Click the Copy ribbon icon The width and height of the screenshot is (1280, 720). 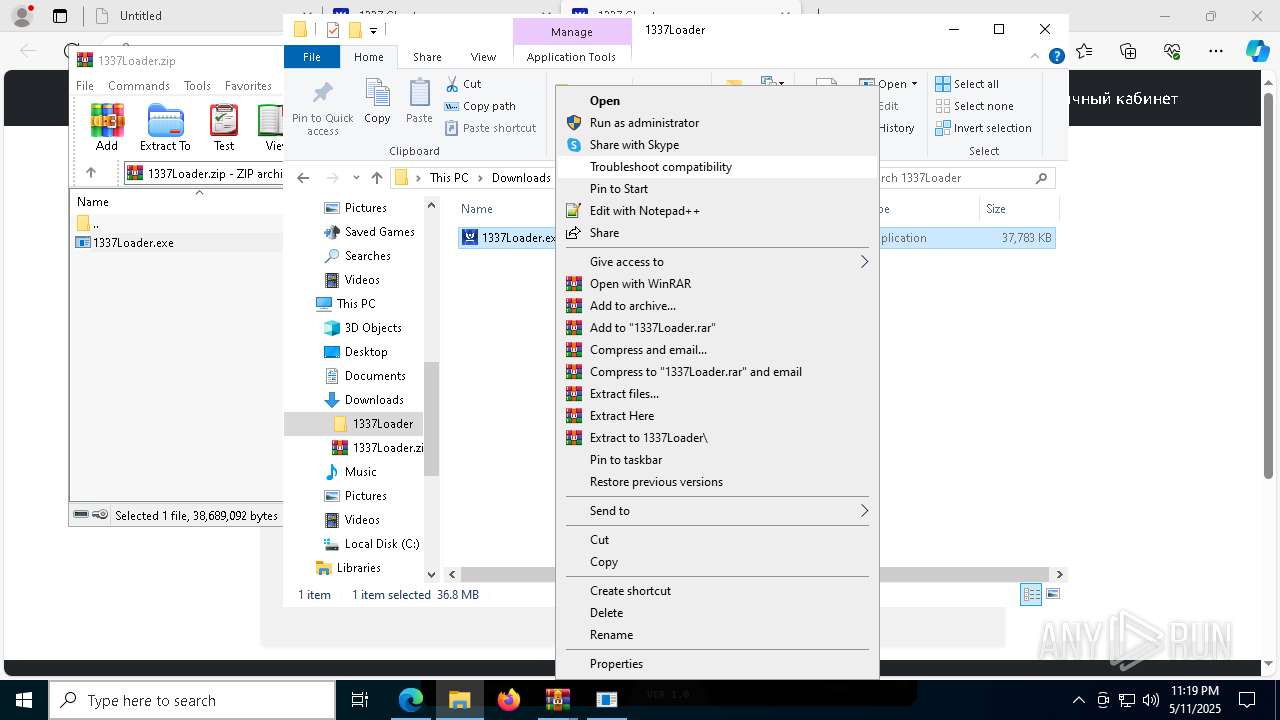pyautogui.click(x=377, y=102)
